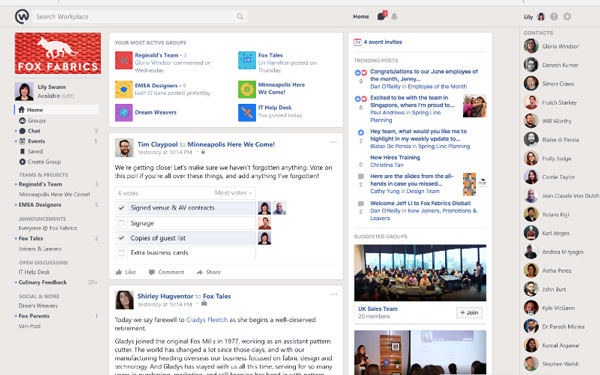
Task: Open Events in the left sidebar
Action: pos(36,141)
